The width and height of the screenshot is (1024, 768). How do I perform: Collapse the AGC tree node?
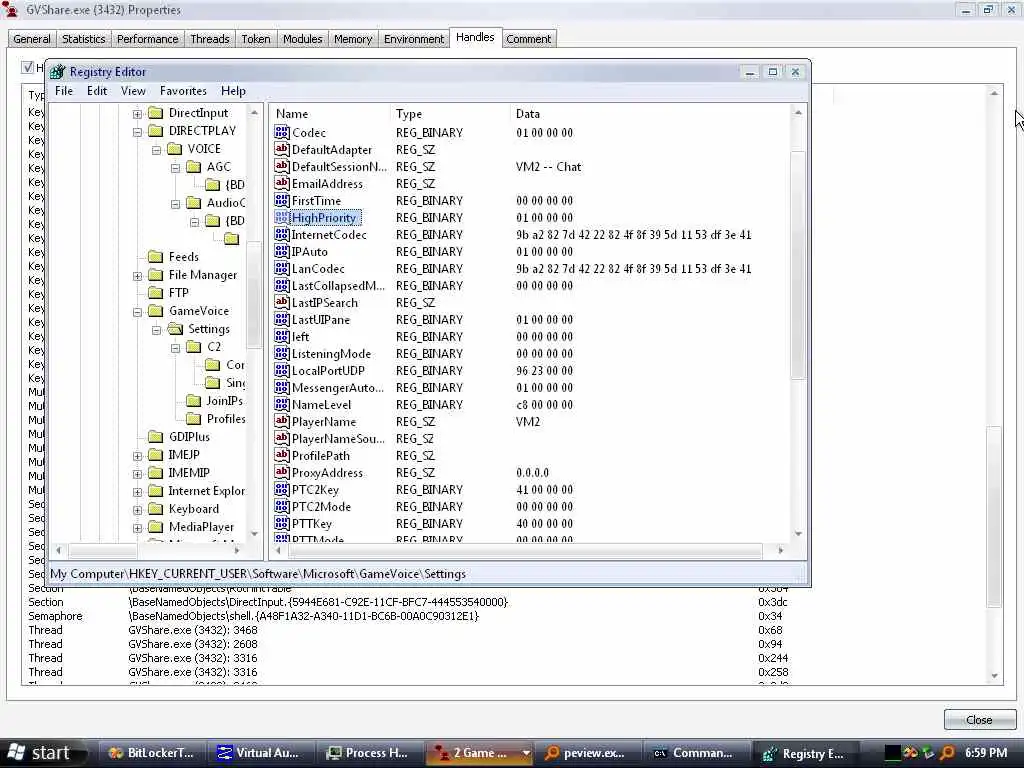[175, 168]
